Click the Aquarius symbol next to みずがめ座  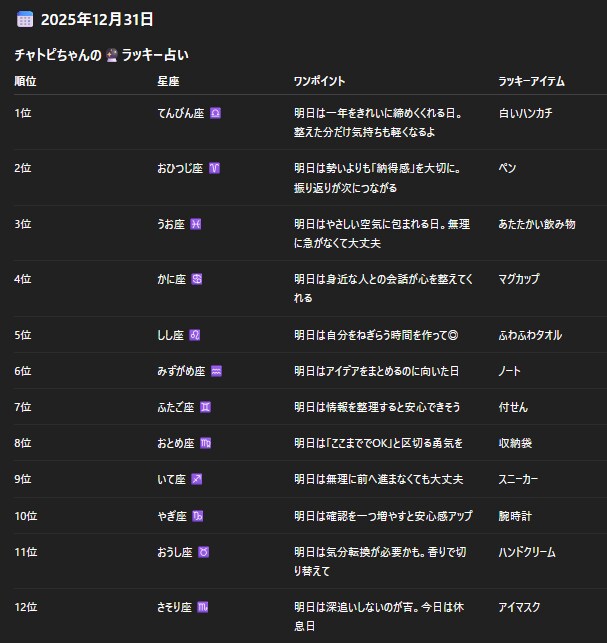point(216,371)
